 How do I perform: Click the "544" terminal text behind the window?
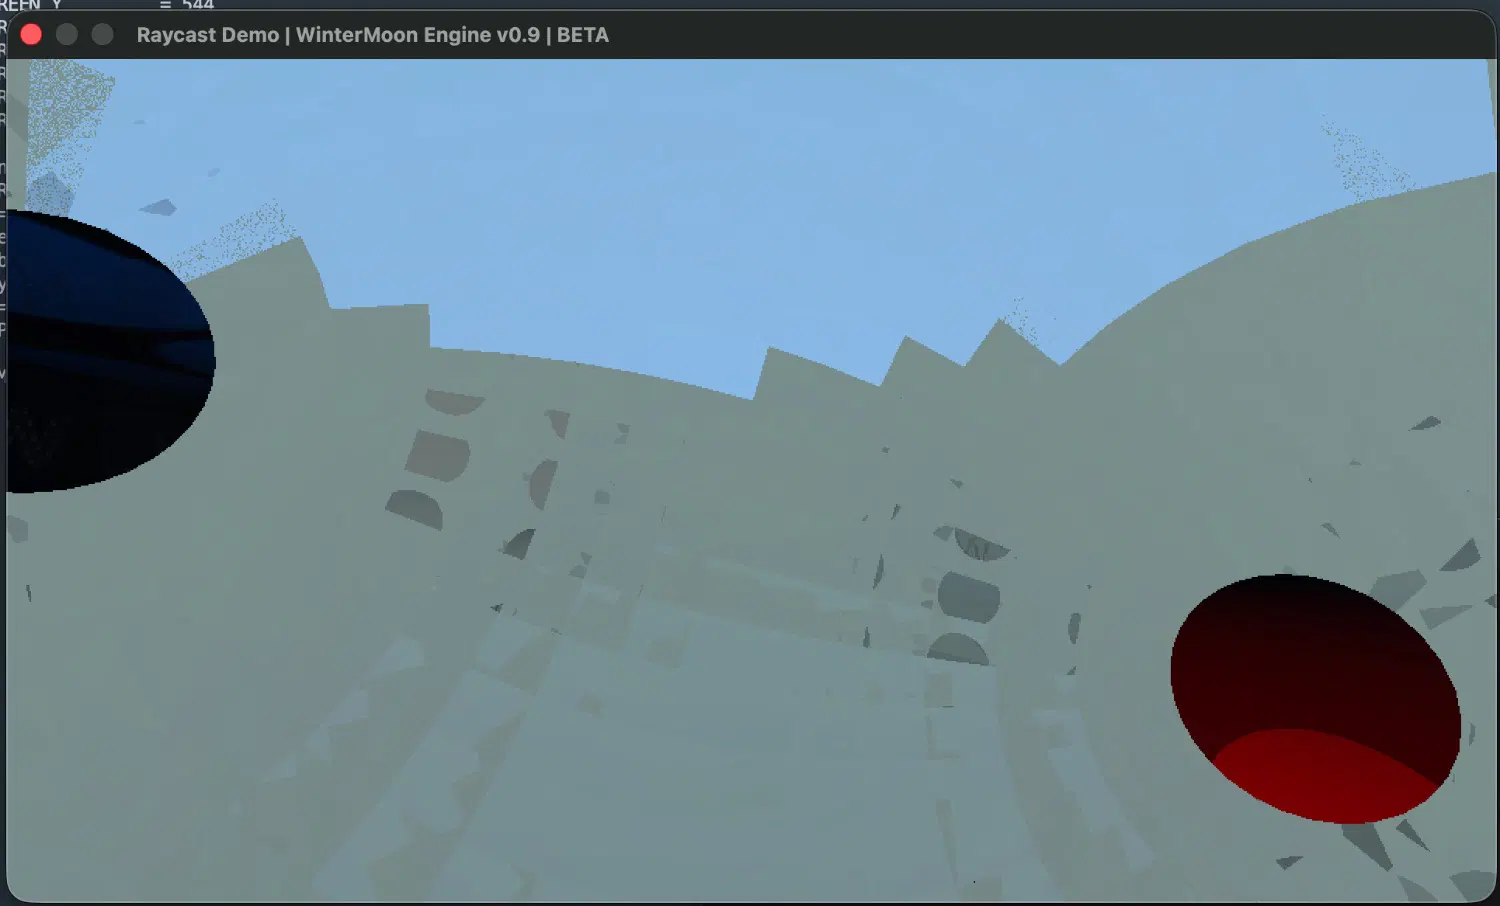coord(197,5)
